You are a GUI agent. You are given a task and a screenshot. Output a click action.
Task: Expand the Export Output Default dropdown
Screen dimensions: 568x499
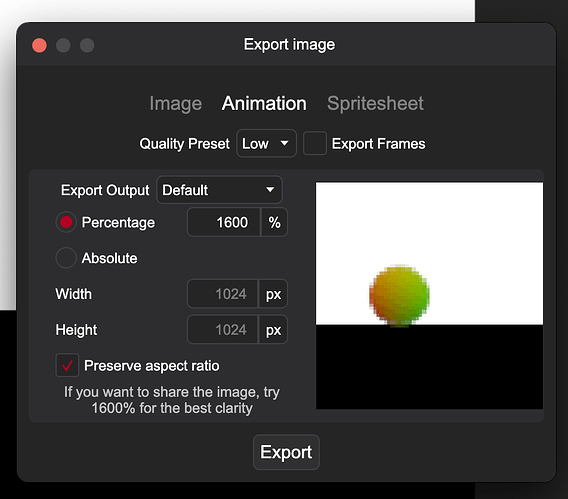[219, 190]
